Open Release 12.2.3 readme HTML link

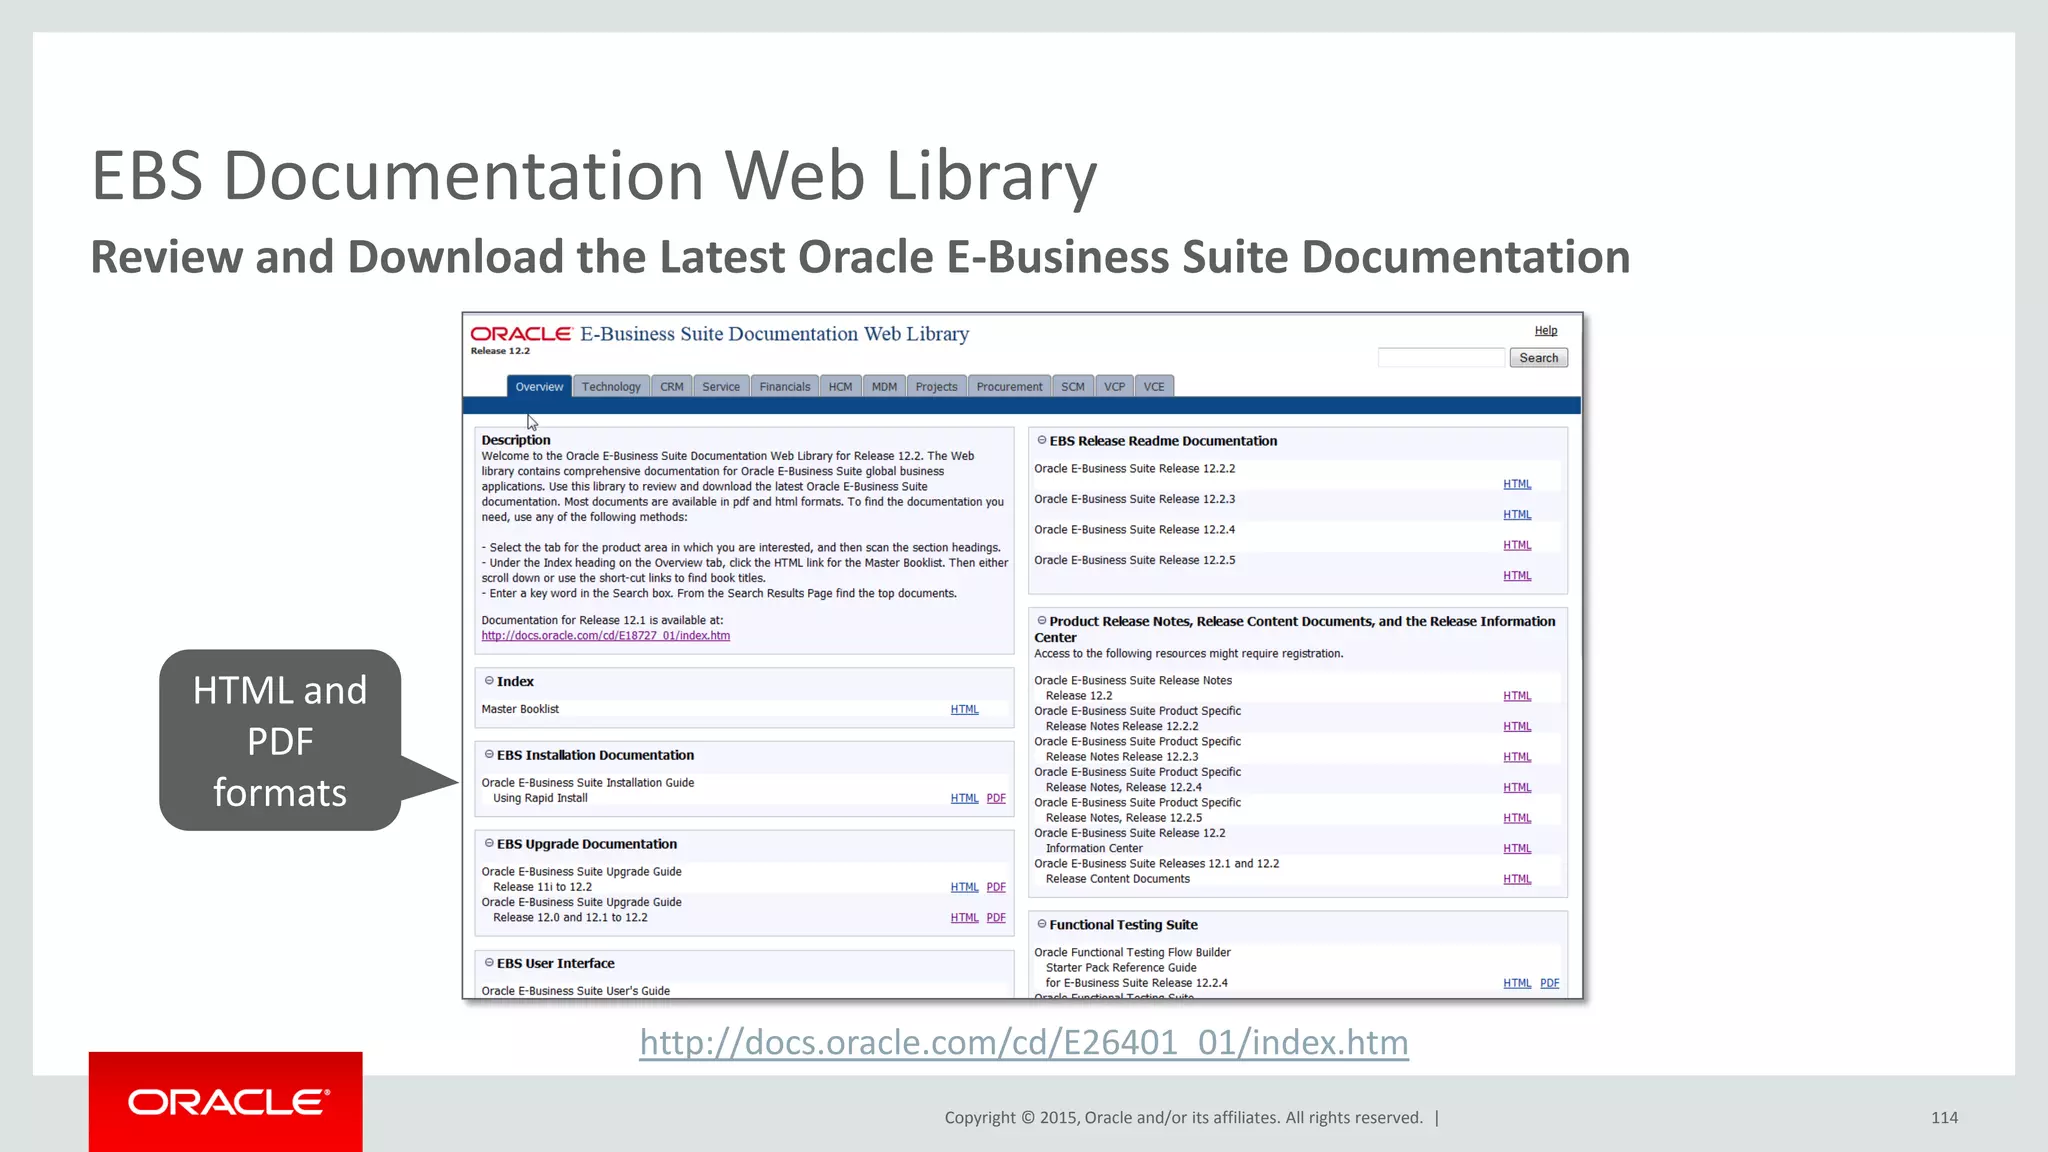tap(1517, 515)
